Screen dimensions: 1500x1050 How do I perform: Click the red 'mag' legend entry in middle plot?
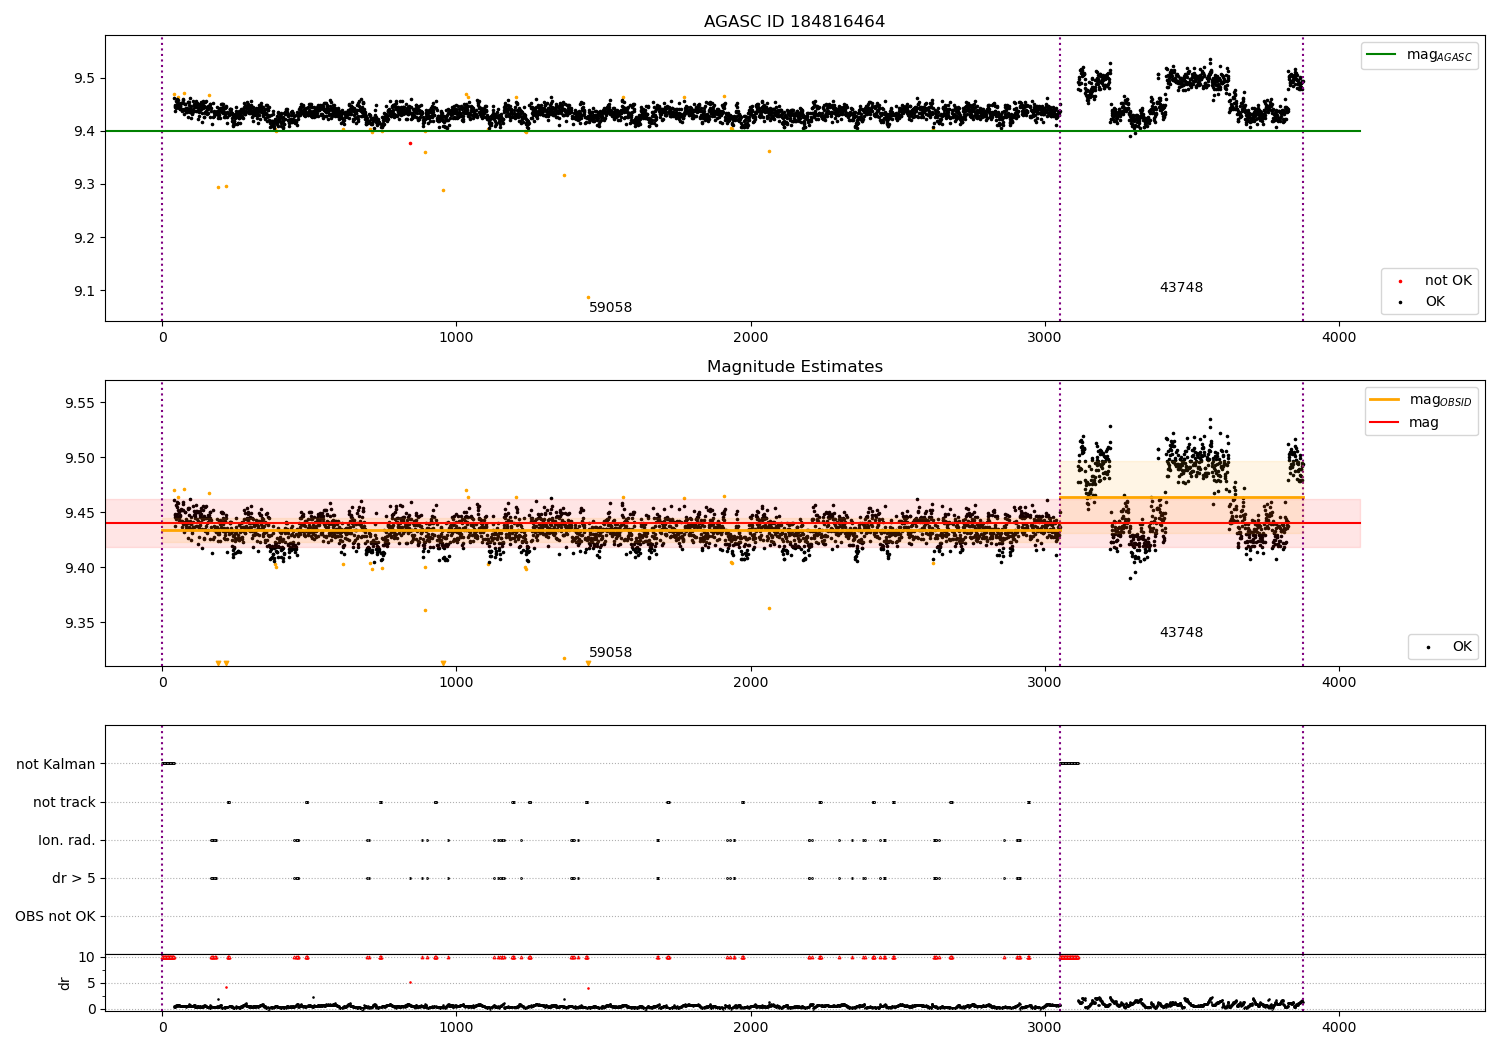1405,423
